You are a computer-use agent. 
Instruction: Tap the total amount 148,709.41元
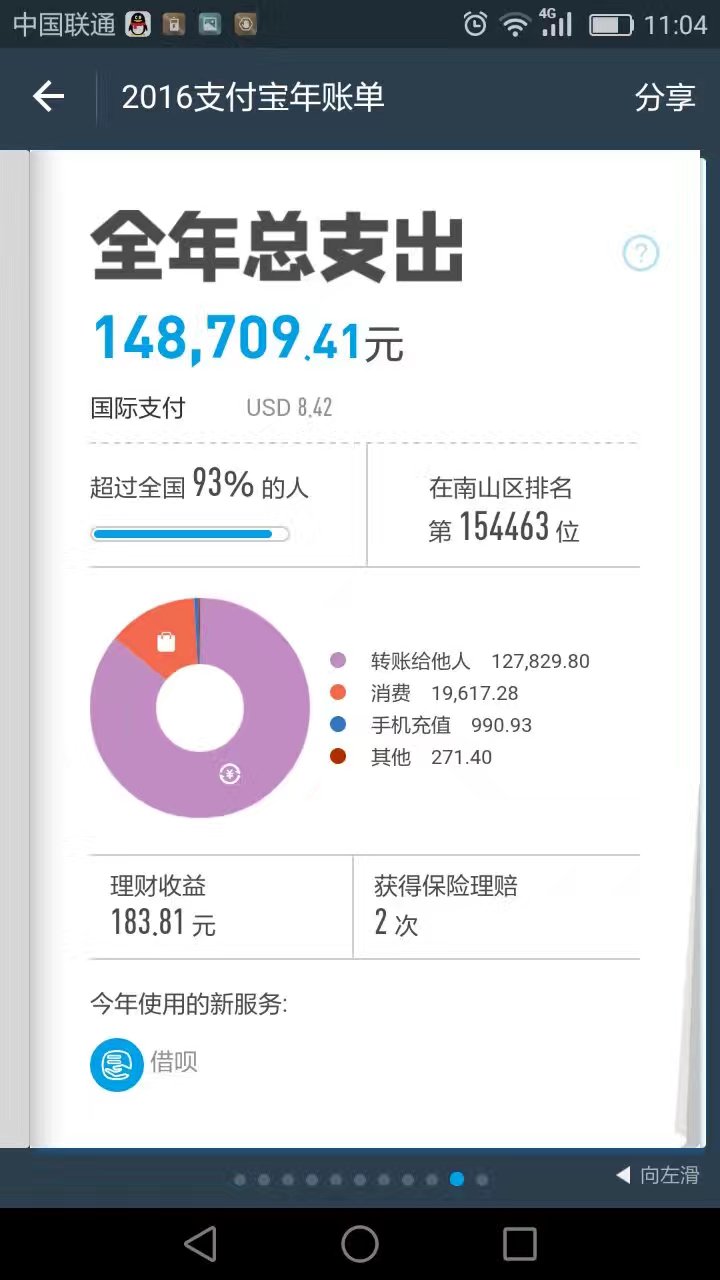tap(248, 337)
